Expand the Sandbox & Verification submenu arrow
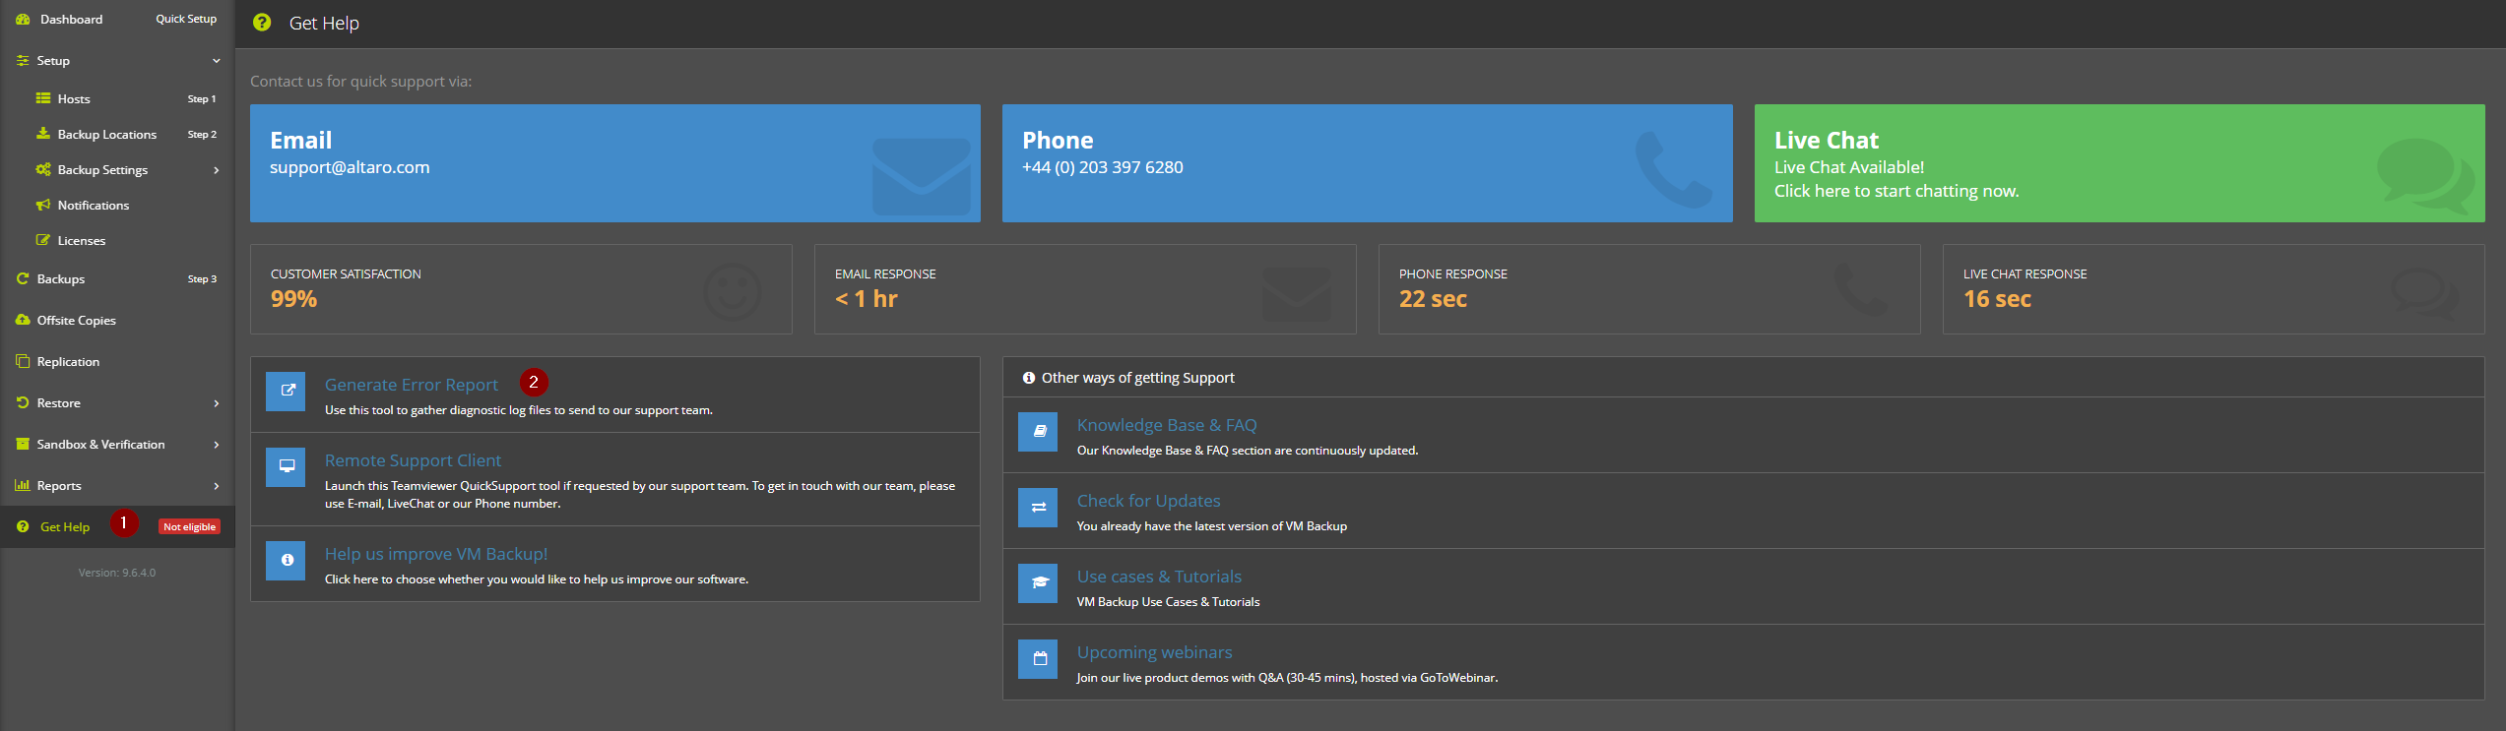The width and height of the screenshot is (2506, 731). click(216, 445)
